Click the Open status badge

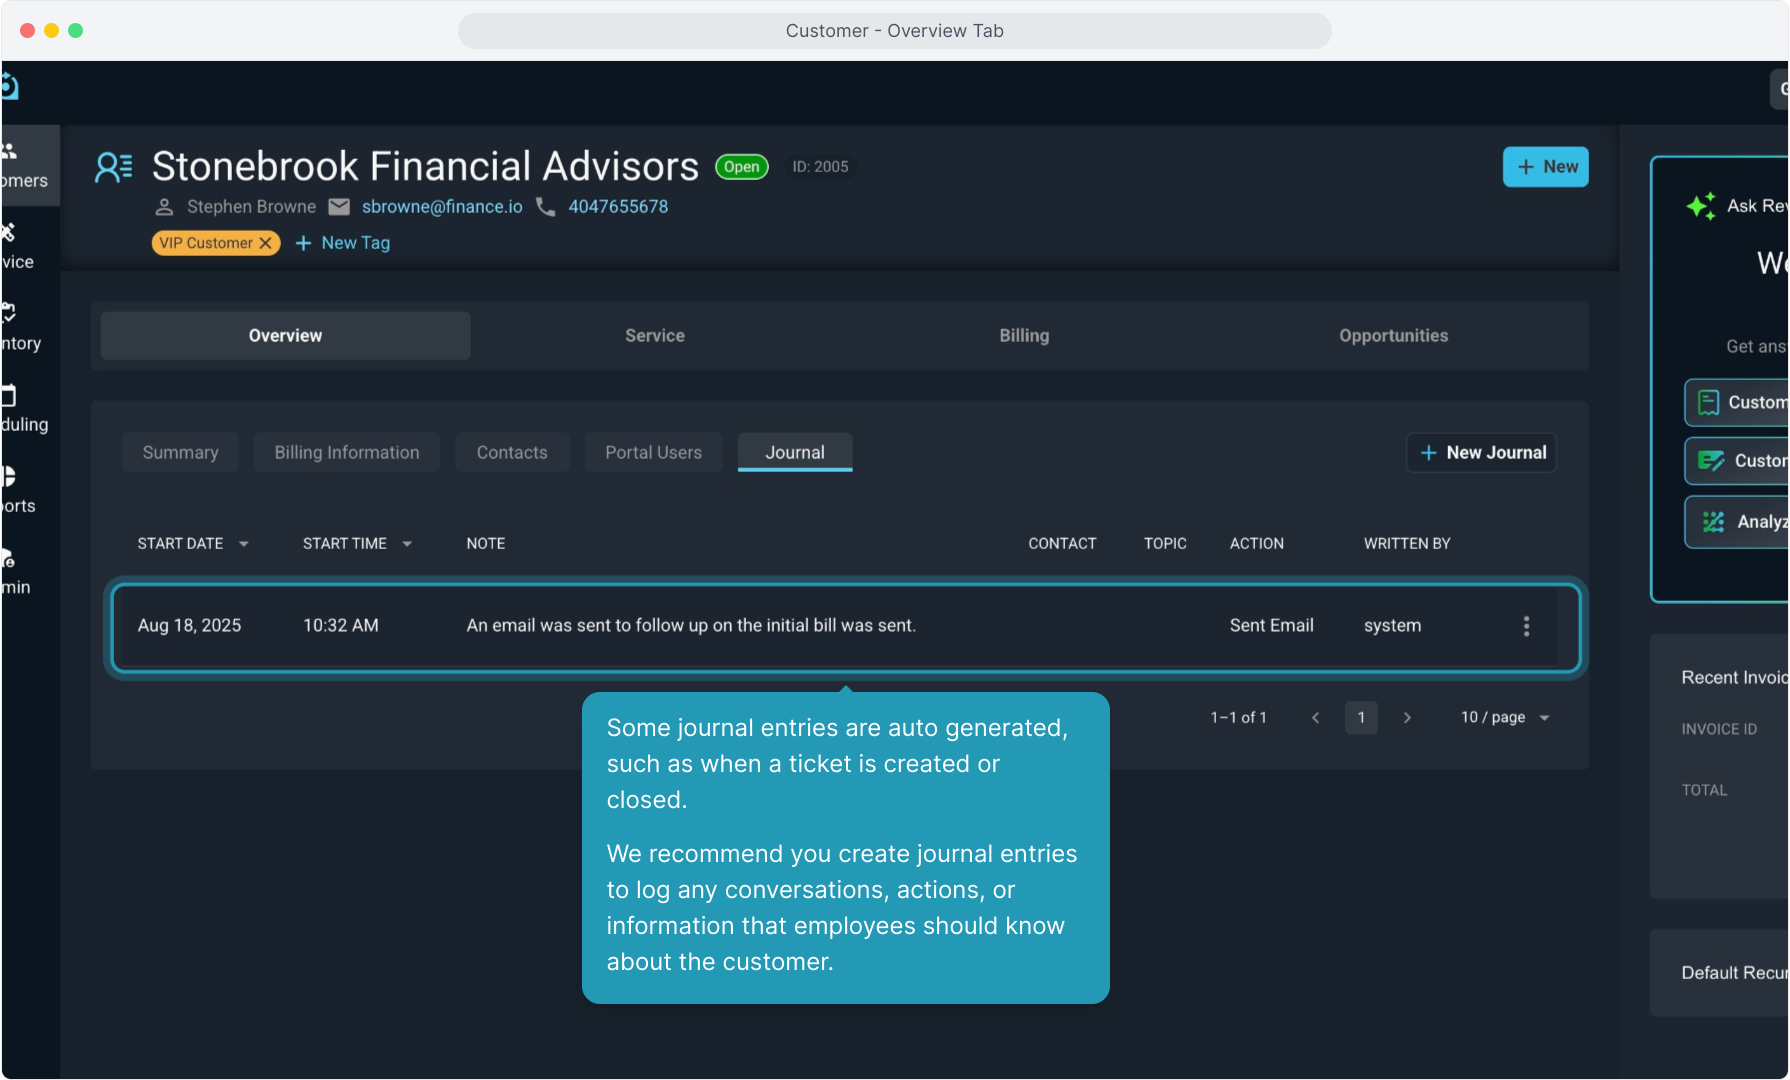click(742, 167)
